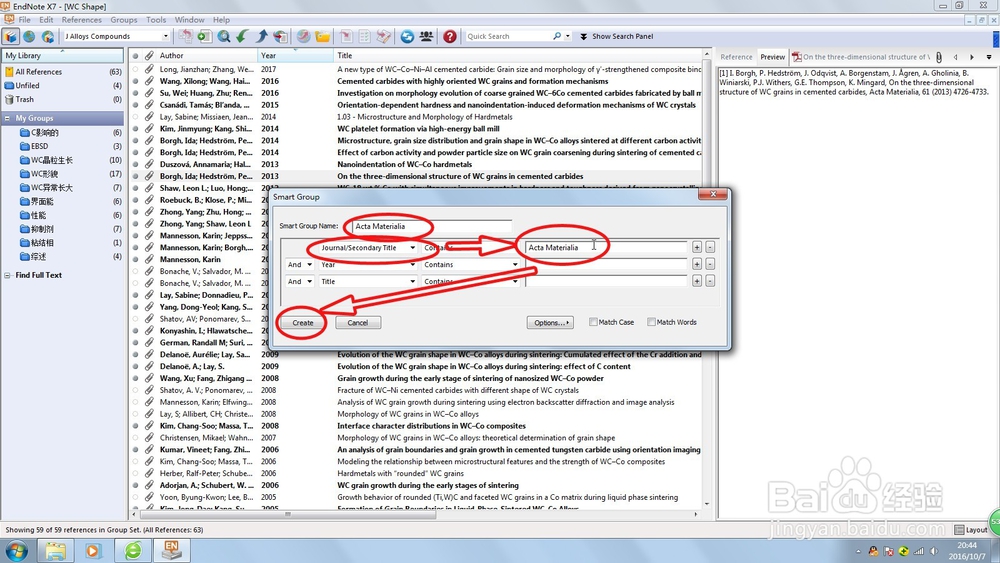
Task: Remove the first search row with minus button
Action: click(x=710, y=247)
